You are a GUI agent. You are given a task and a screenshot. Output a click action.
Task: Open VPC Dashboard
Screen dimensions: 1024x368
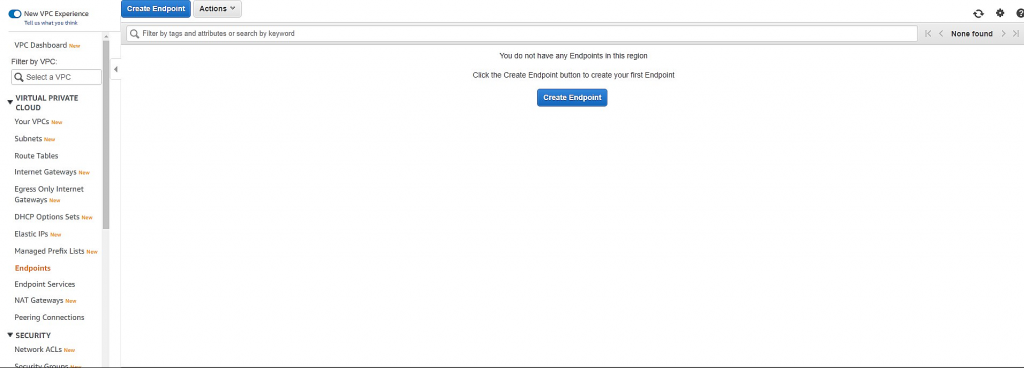40,46
